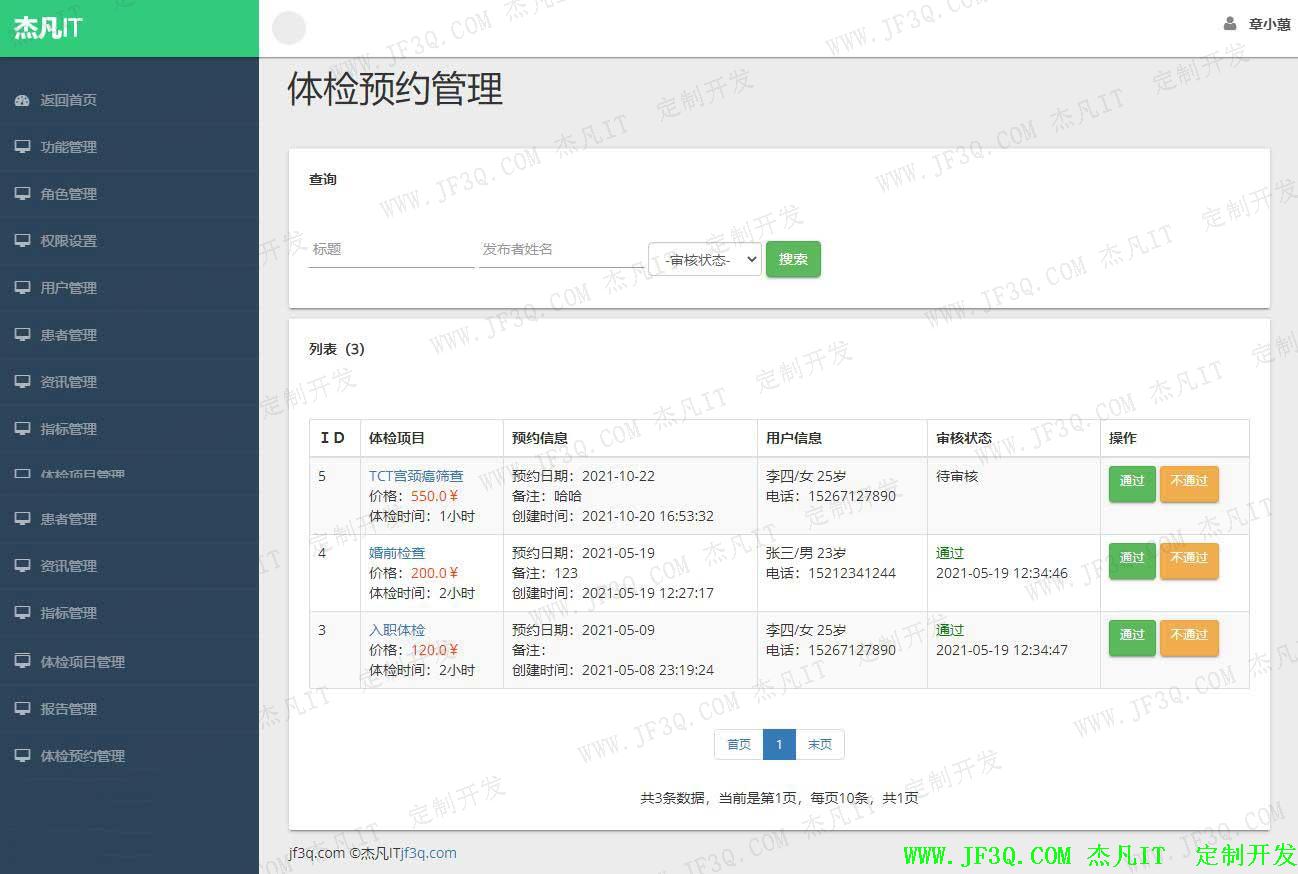1298x874 pixels.
Task: Click the green 搜索 button
Action: click(793, 259)
